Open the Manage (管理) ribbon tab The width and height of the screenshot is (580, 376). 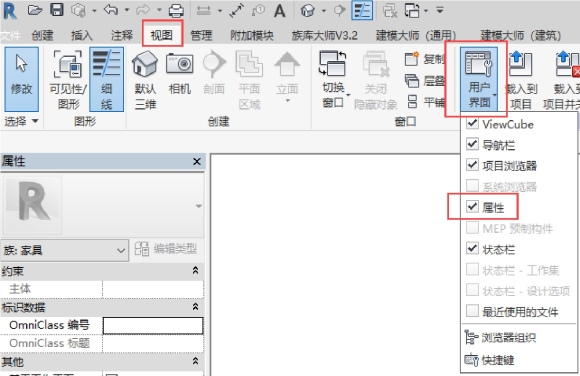201,35
